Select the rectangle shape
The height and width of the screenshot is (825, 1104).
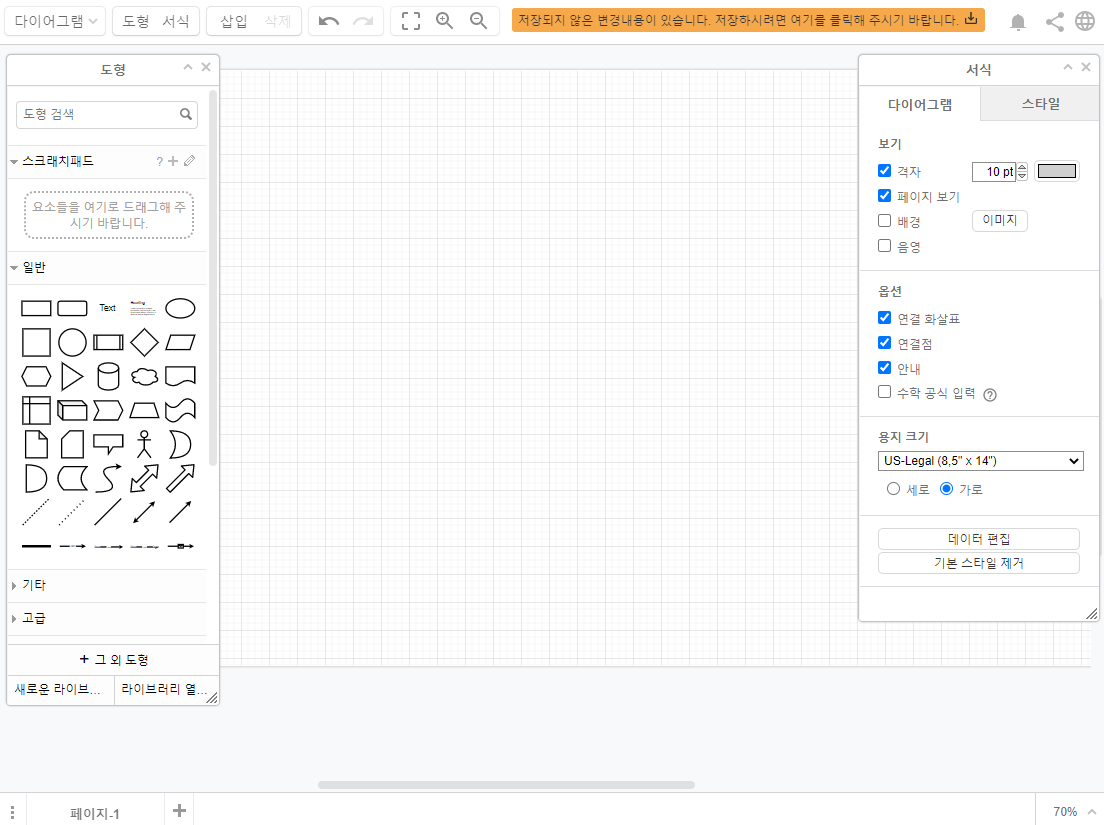(36, 308)
